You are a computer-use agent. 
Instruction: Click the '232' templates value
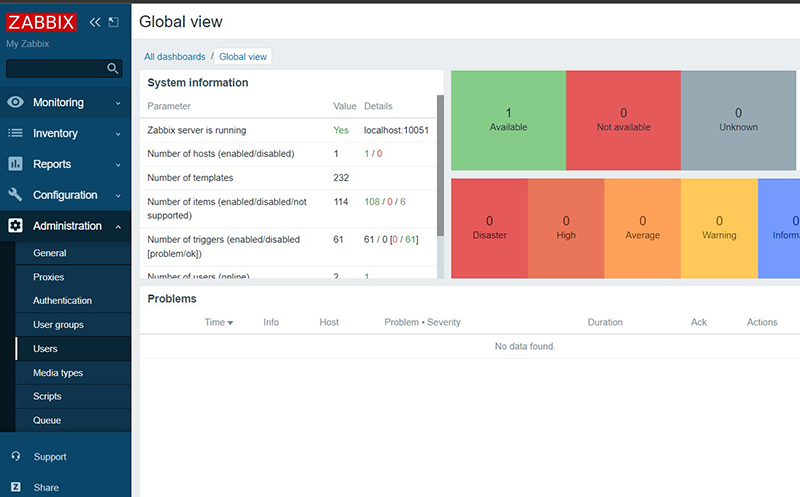(x=341, y=178)
